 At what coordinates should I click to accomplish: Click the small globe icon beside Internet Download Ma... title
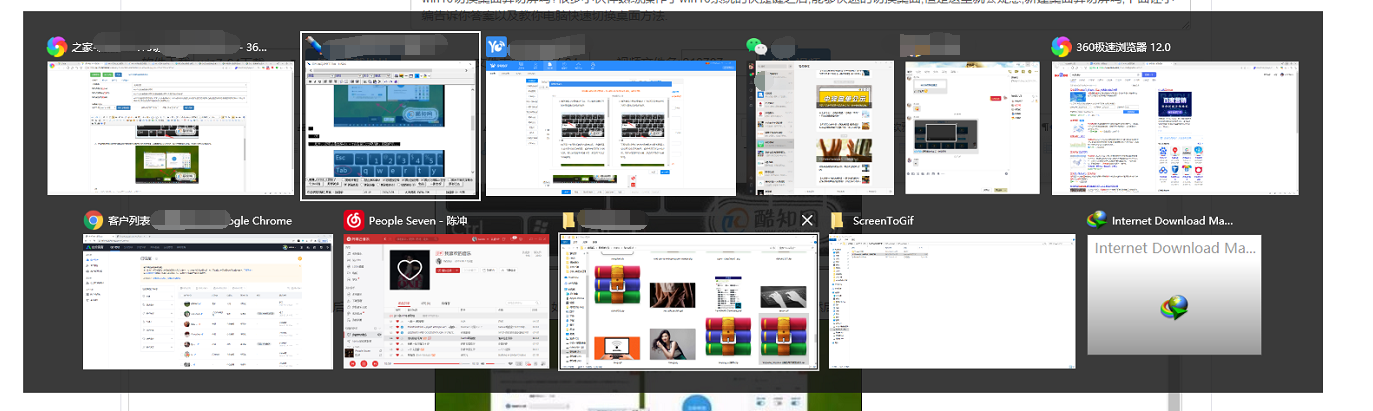[x=1097, y=220]
